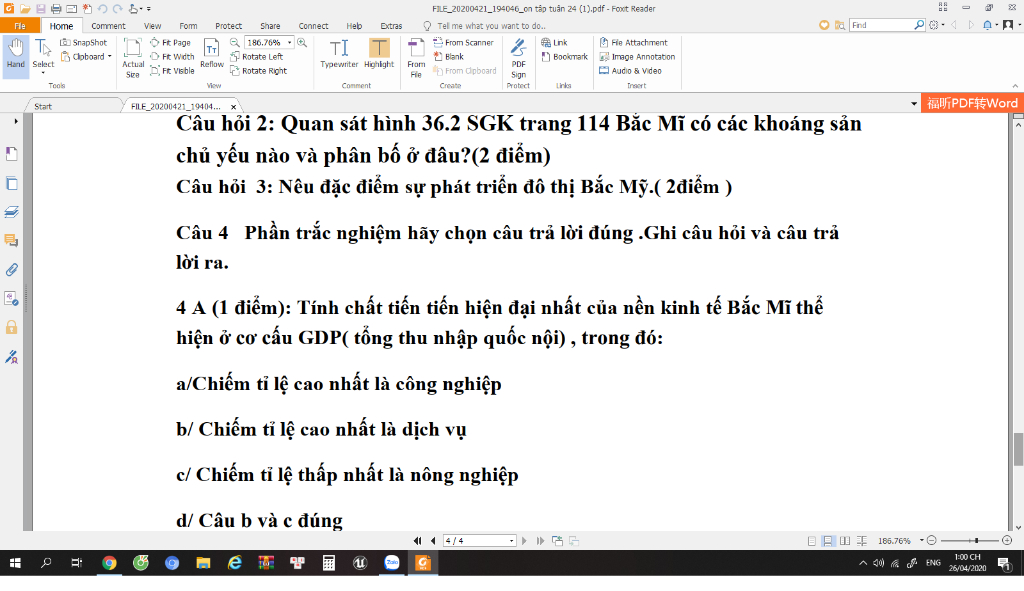
Task: Click the zoom out minus button in status bar
Action: [932, 541]
